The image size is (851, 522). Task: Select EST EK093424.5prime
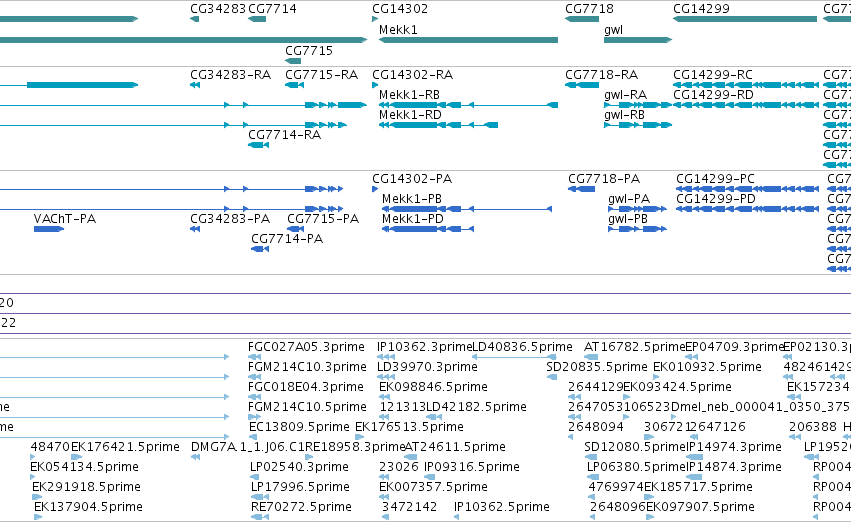(677, 387)
